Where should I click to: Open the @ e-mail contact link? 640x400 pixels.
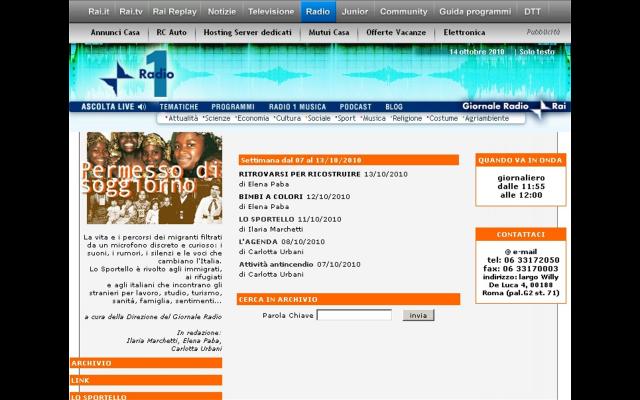pyautogui.click(x=520, y=252)
